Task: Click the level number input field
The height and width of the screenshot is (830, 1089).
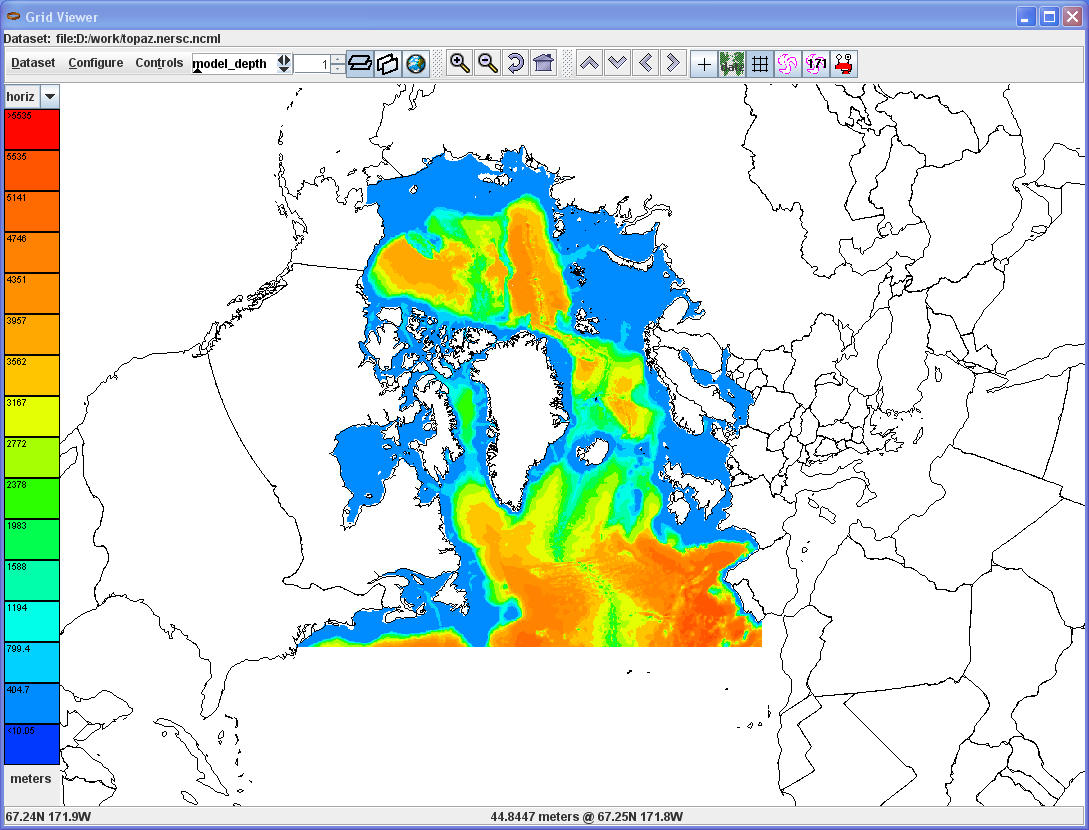Action: tap(312, 64)
